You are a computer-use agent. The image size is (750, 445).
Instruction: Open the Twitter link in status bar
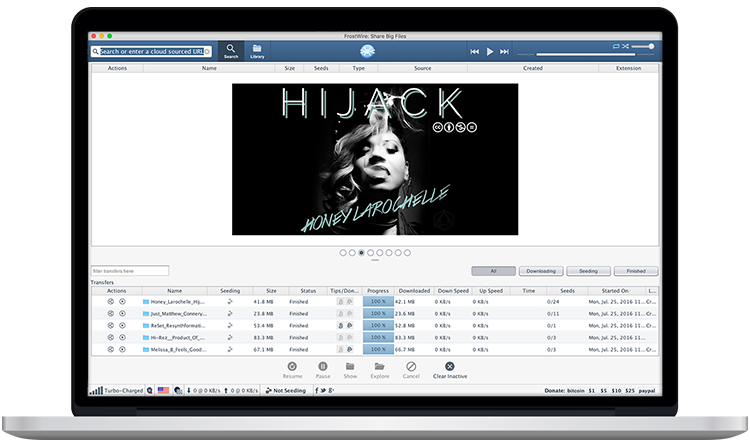[x=323, y=390]
